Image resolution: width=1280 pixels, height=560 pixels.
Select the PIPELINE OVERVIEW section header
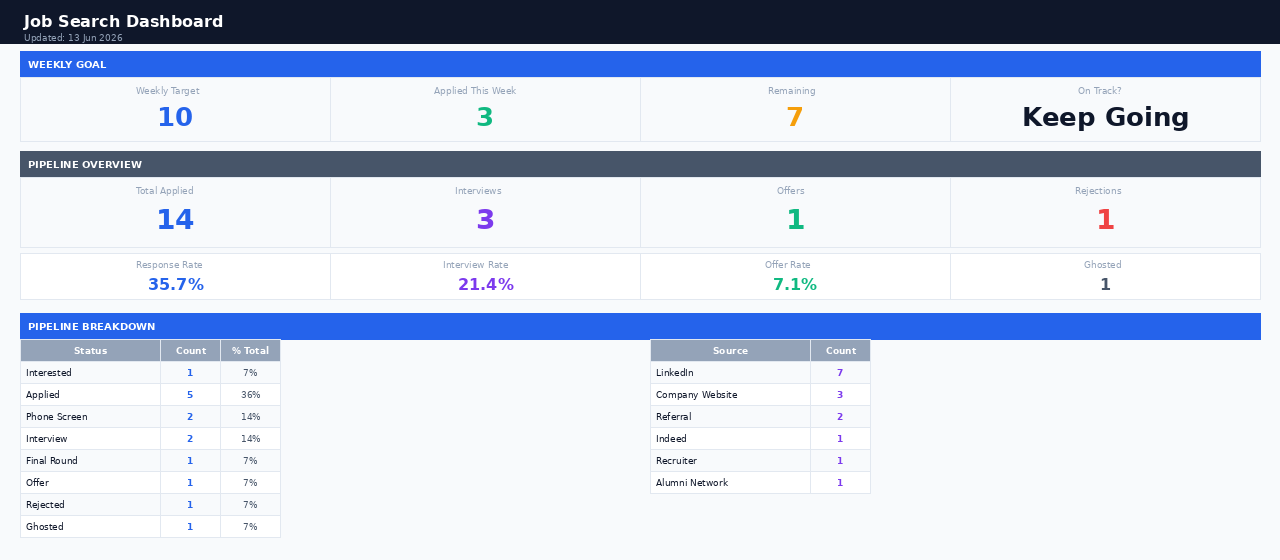click(x=640, y=164)
